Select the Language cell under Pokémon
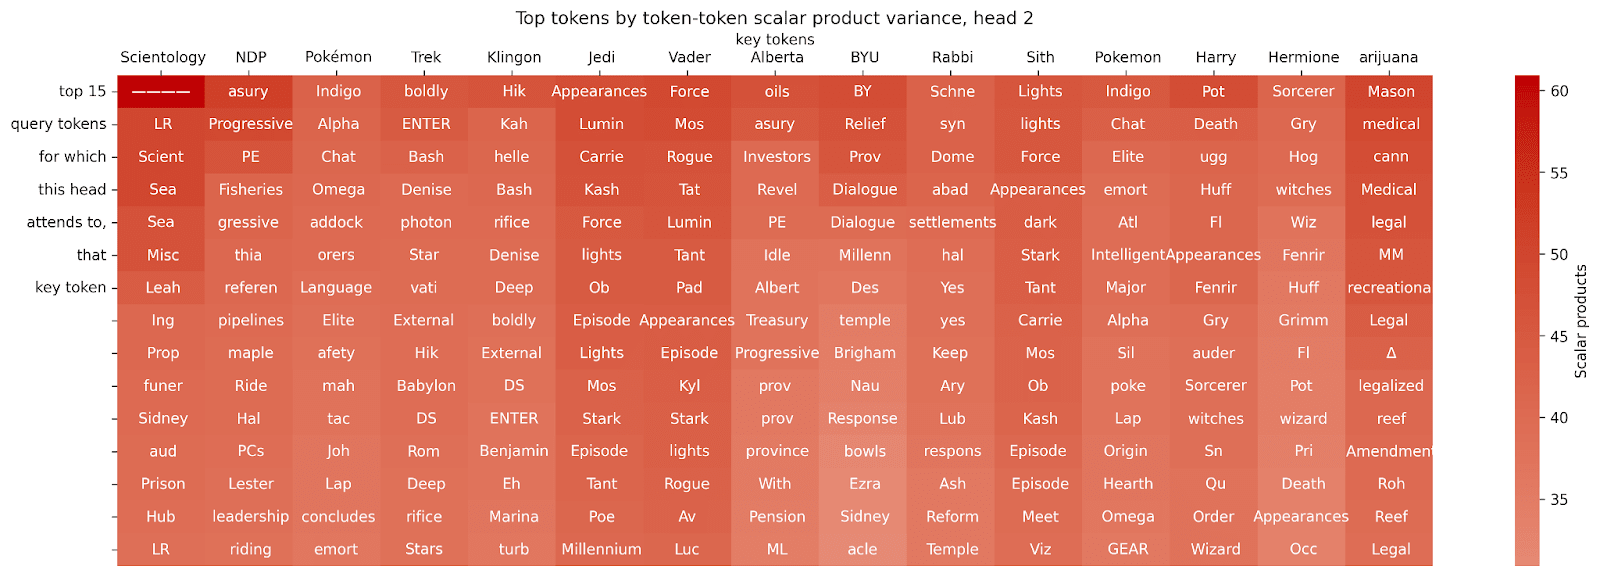The image size is (1600, 577). click(336, 288)
